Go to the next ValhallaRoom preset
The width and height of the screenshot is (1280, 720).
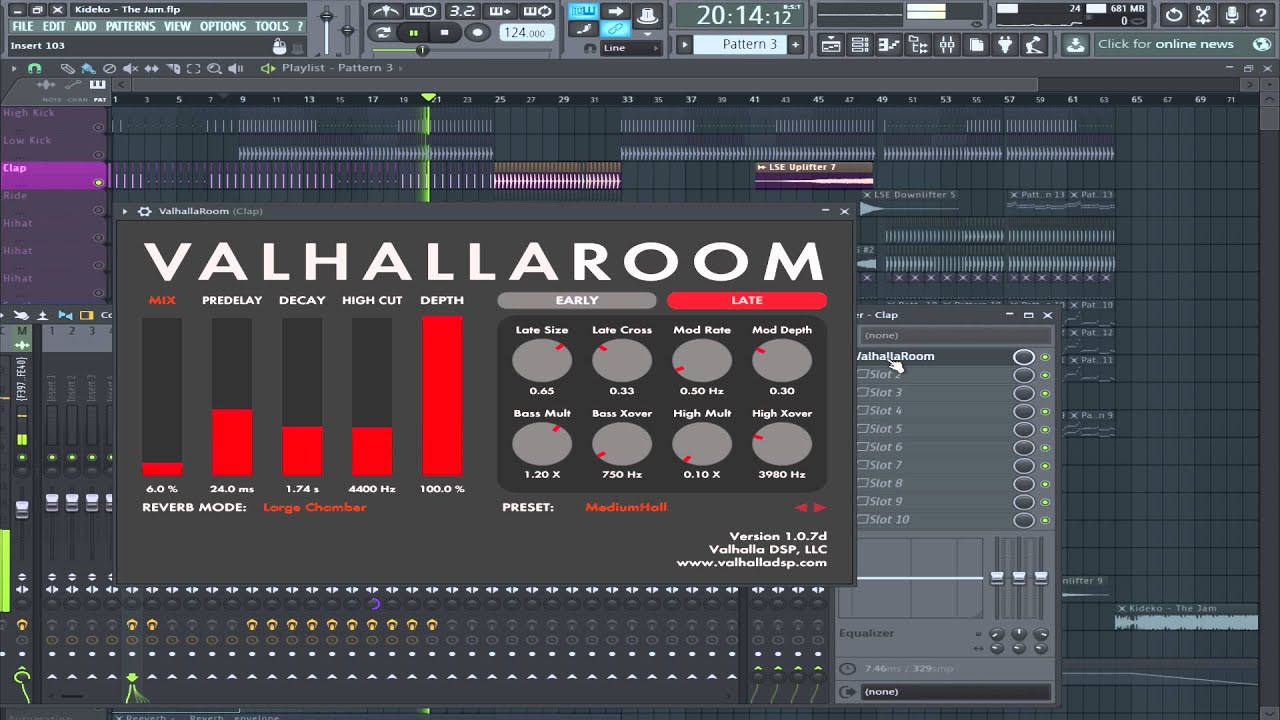[820, 508]
